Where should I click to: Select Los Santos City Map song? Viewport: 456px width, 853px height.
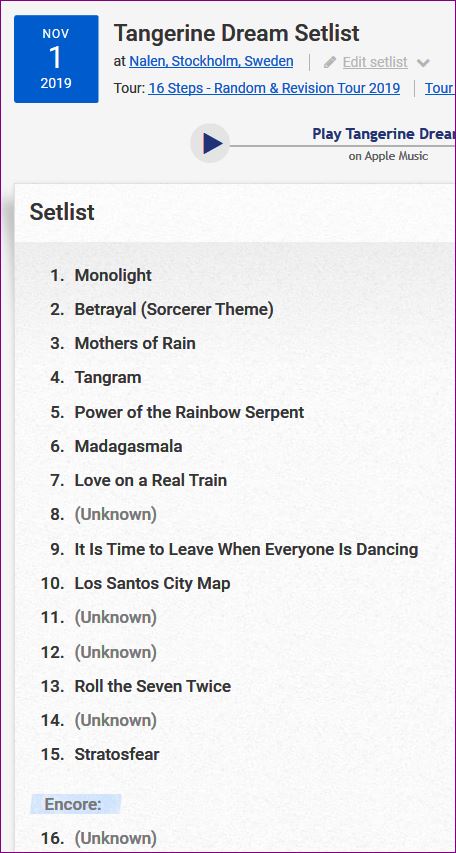point(152,583)
